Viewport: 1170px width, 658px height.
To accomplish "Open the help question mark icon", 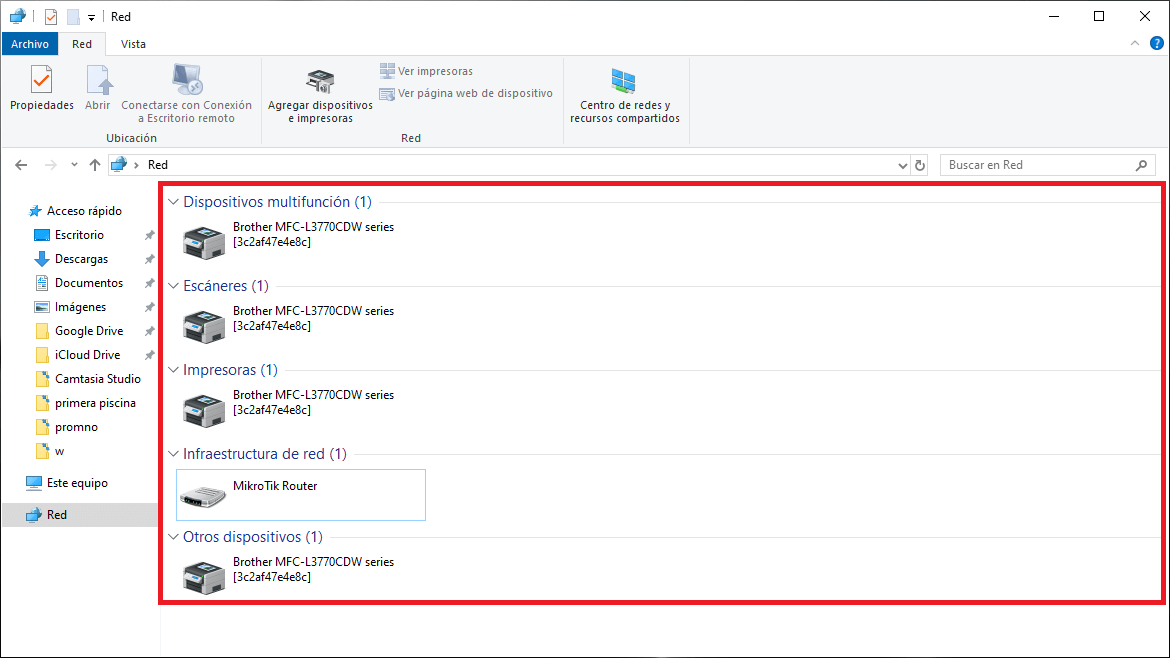I will click(x=1157, y=43).
